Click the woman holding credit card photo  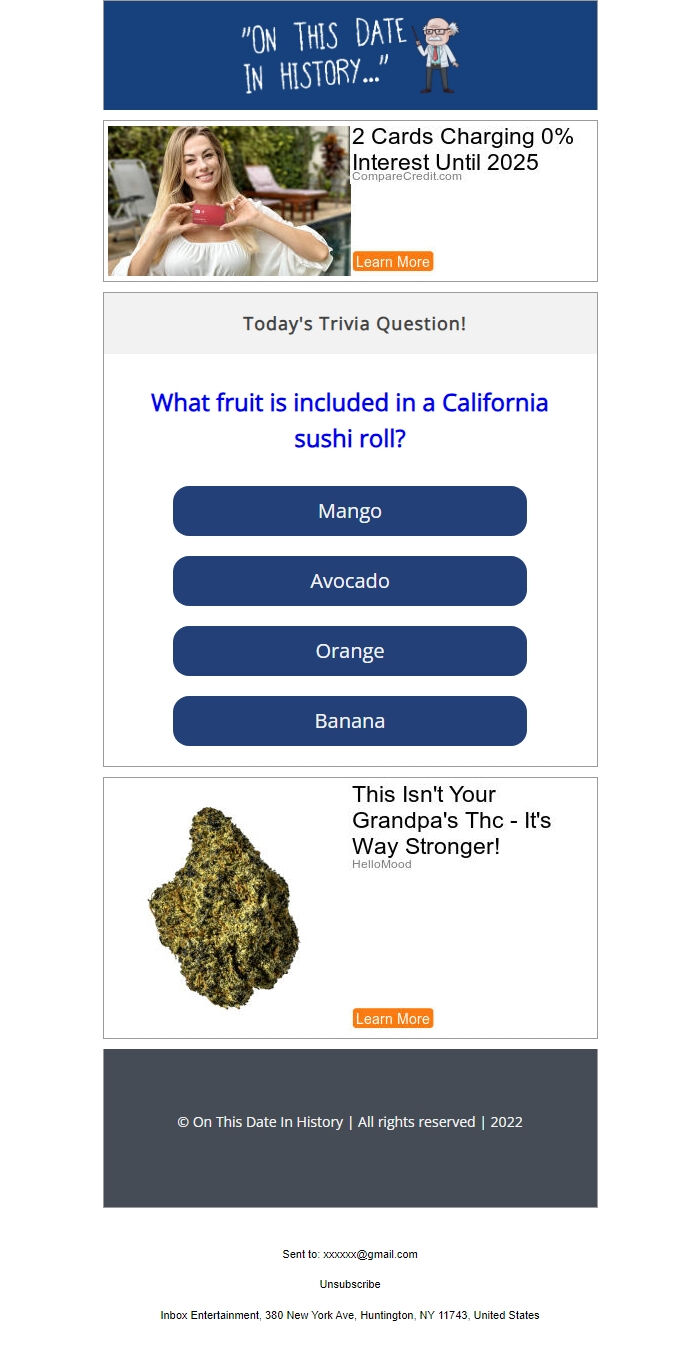tap(228, 200)
